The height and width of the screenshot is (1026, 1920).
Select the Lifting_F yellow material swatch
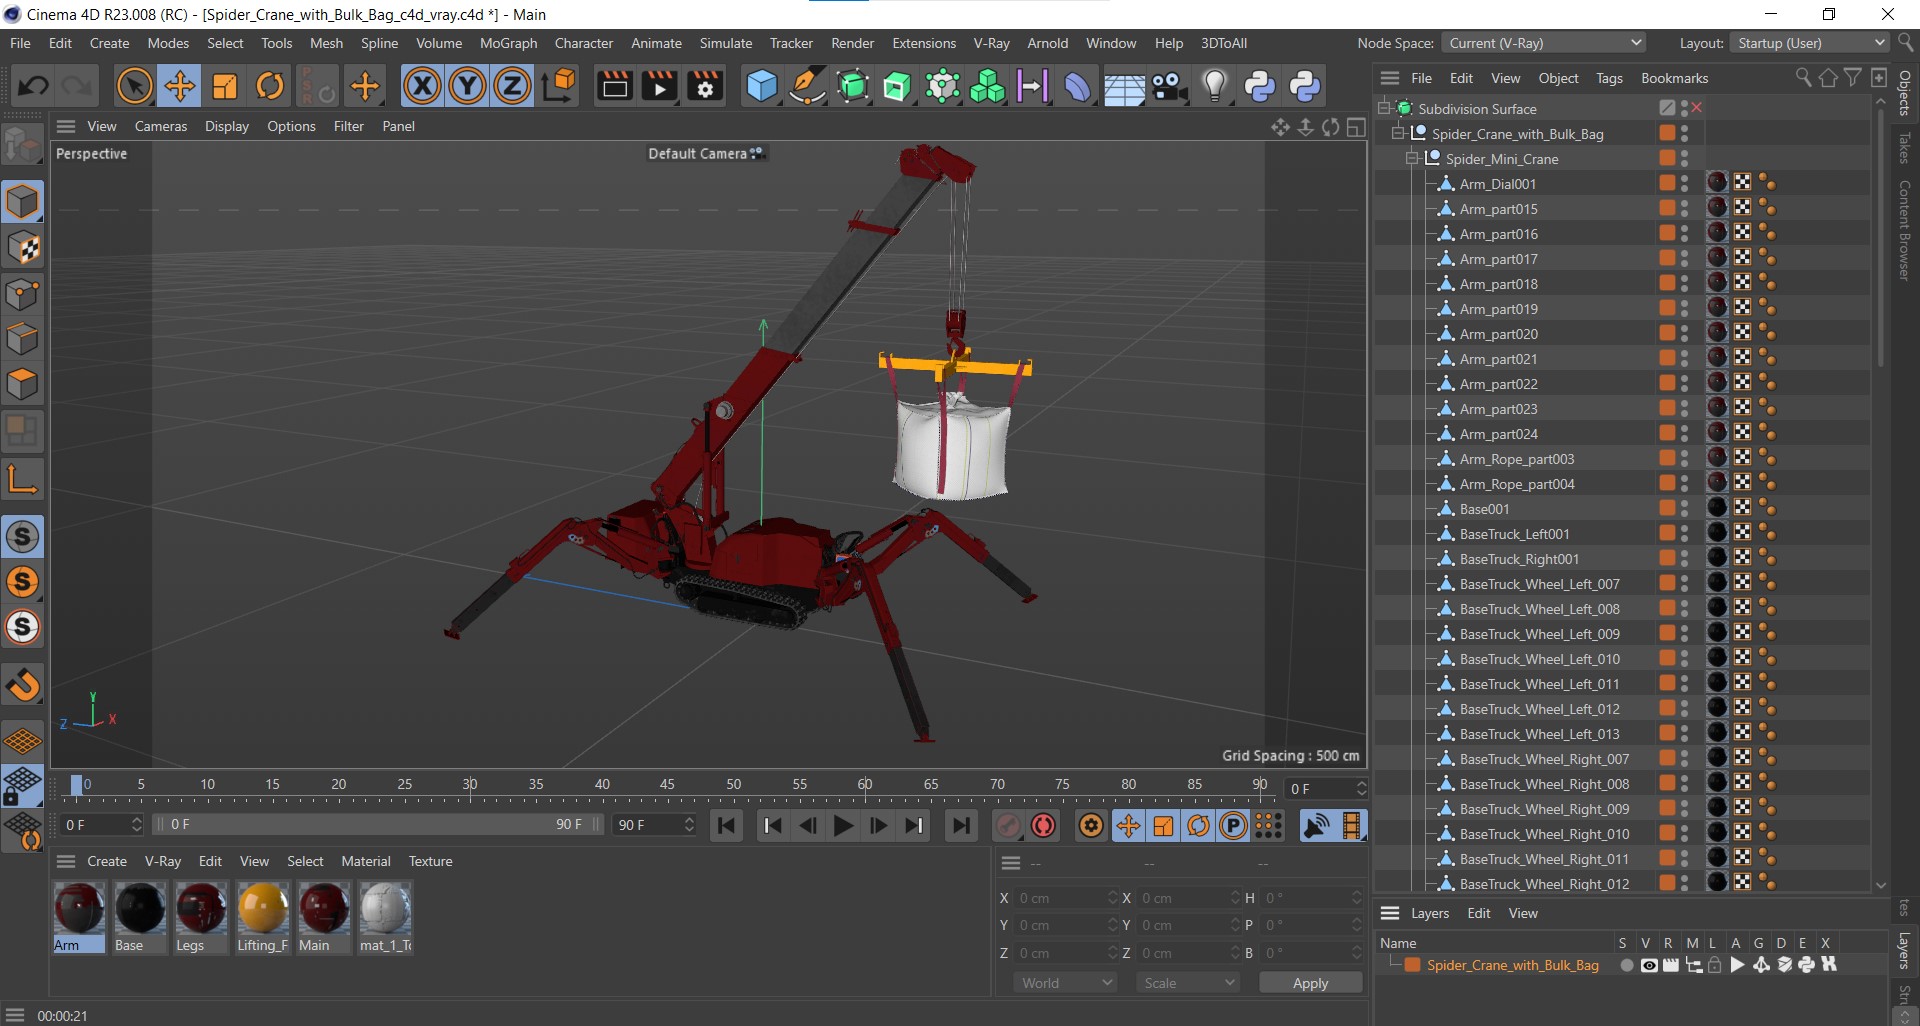[263, 910]
